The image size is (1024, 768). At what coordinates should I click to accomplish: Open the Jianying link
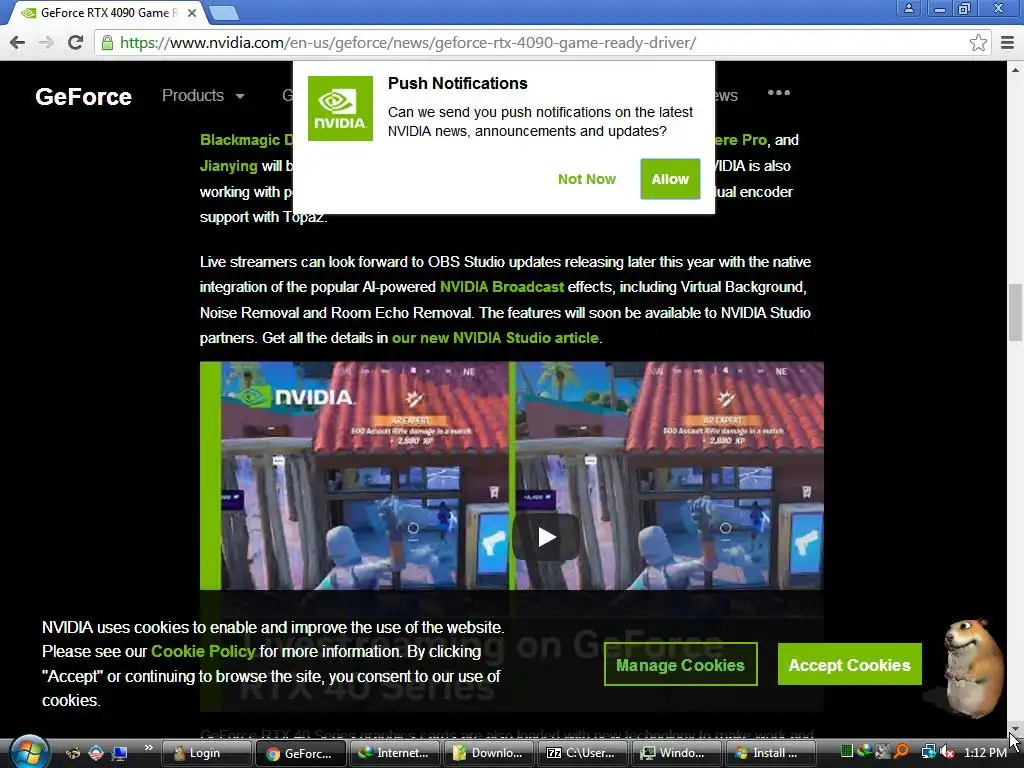[229, 166]
